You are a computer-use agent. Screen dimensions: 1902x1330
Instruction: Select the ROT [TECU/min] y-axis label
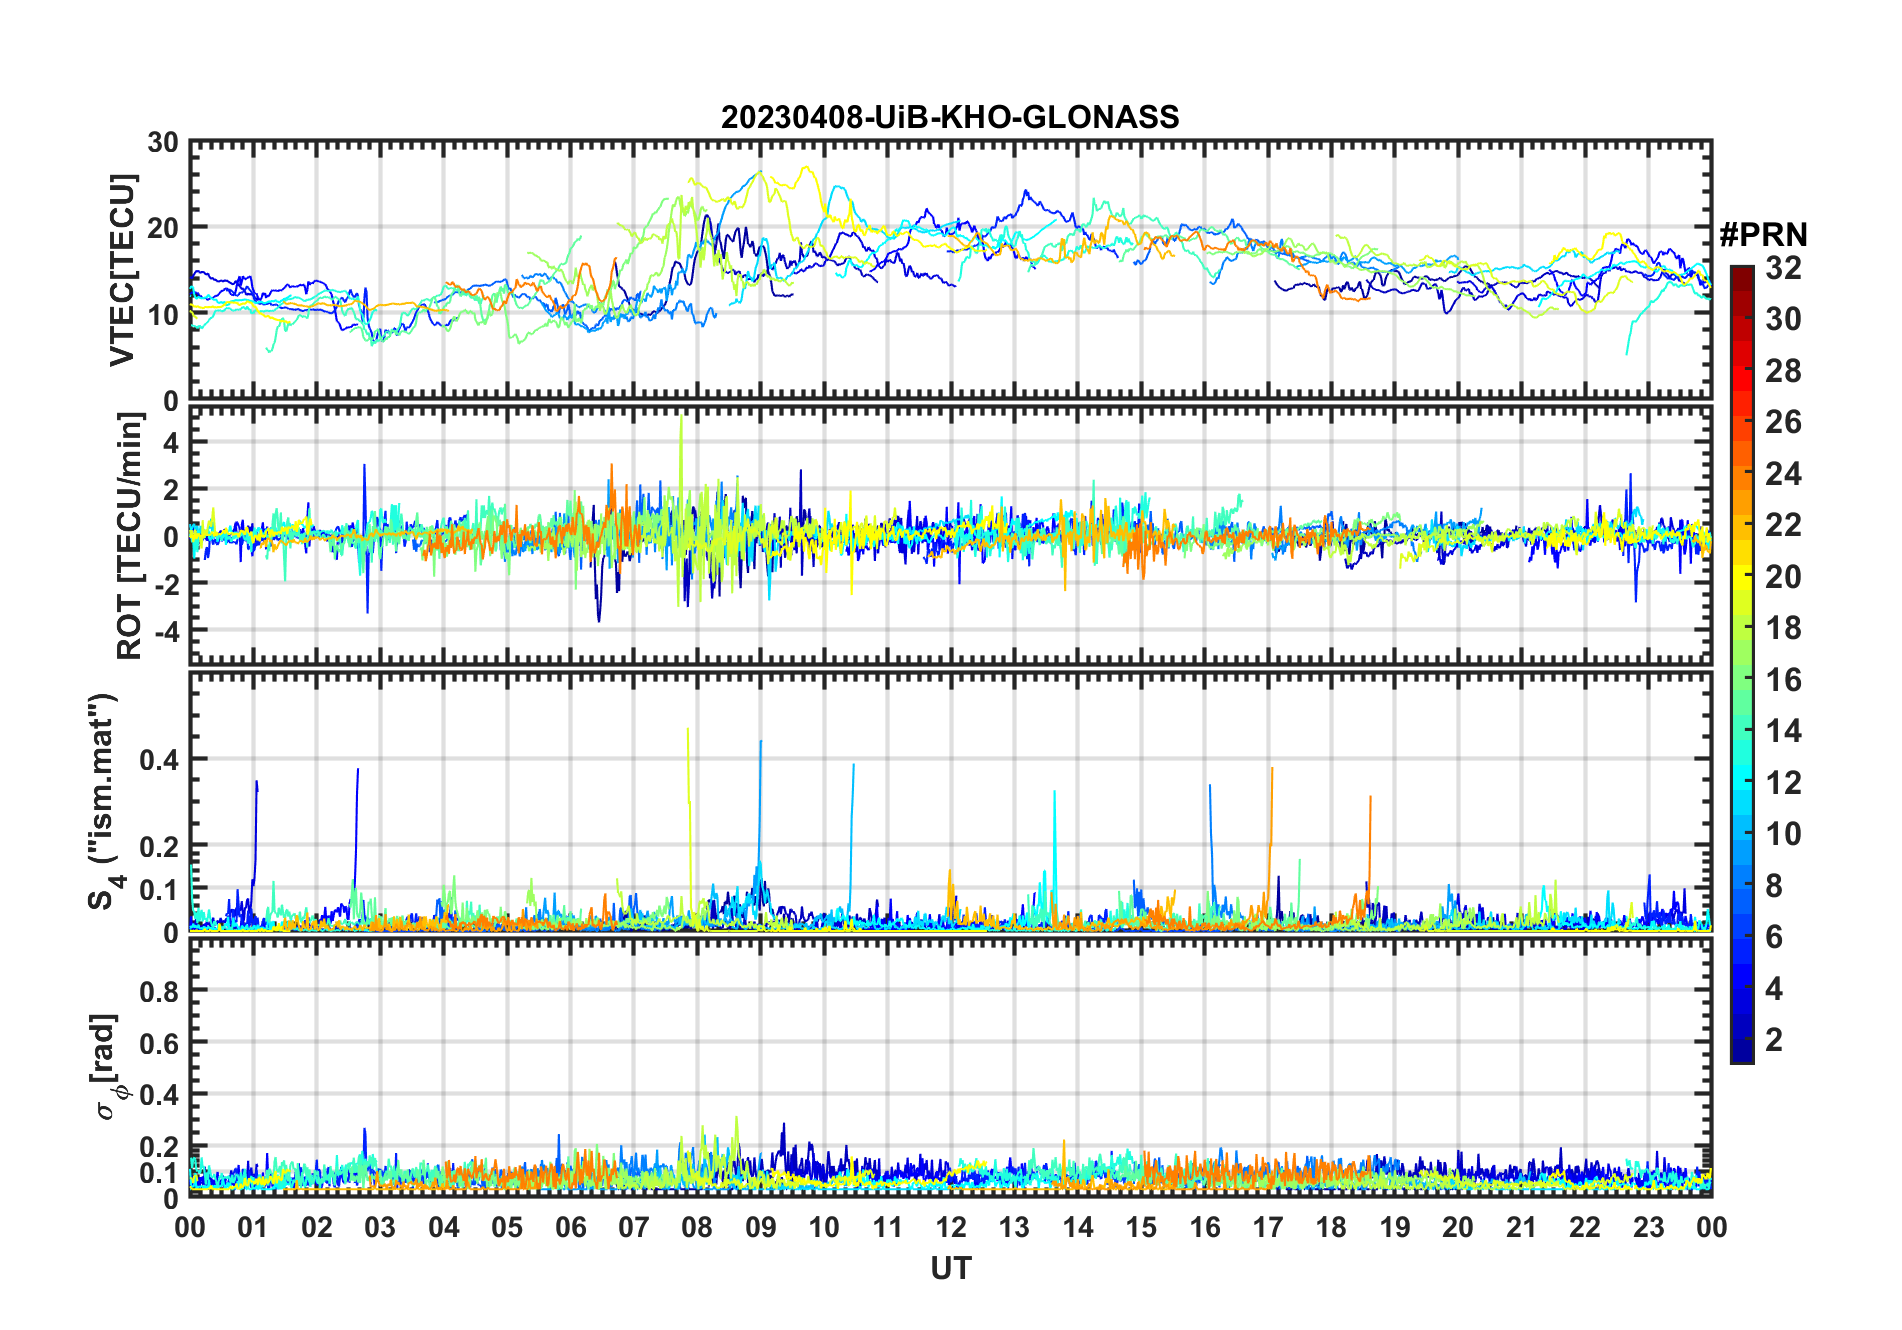(130, 535)
